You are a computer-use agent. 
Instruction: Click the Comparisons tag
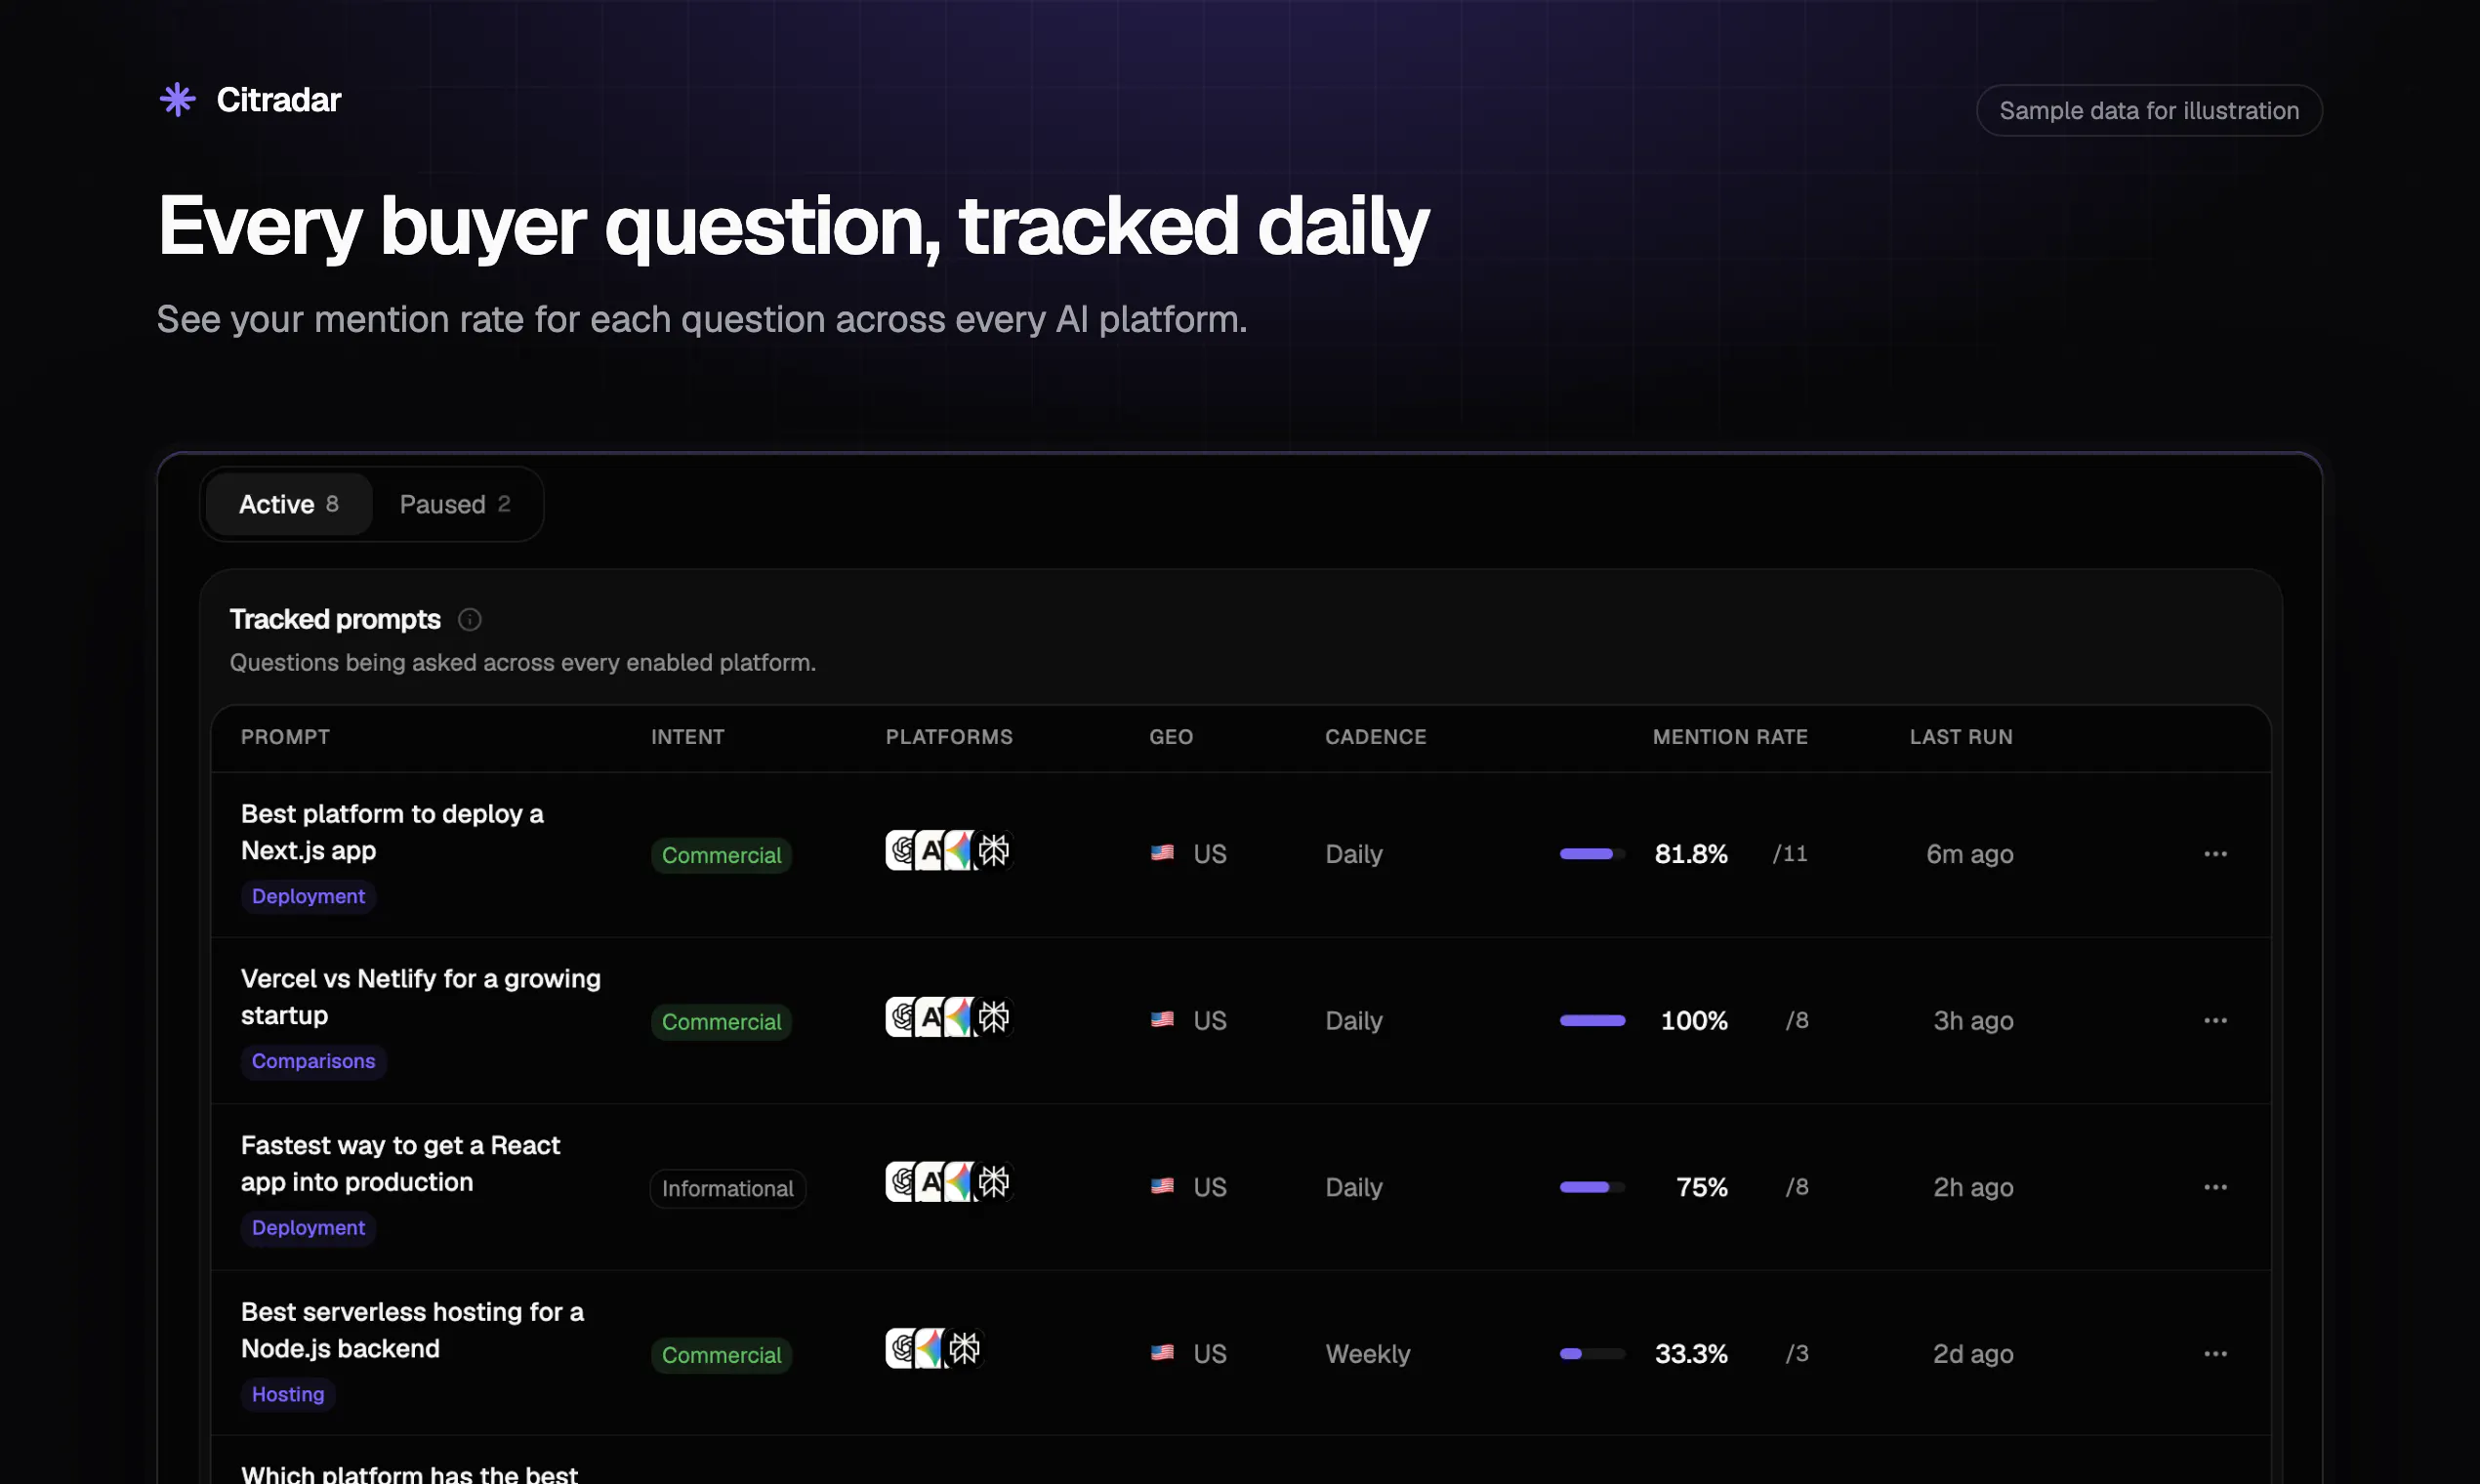313,1061
